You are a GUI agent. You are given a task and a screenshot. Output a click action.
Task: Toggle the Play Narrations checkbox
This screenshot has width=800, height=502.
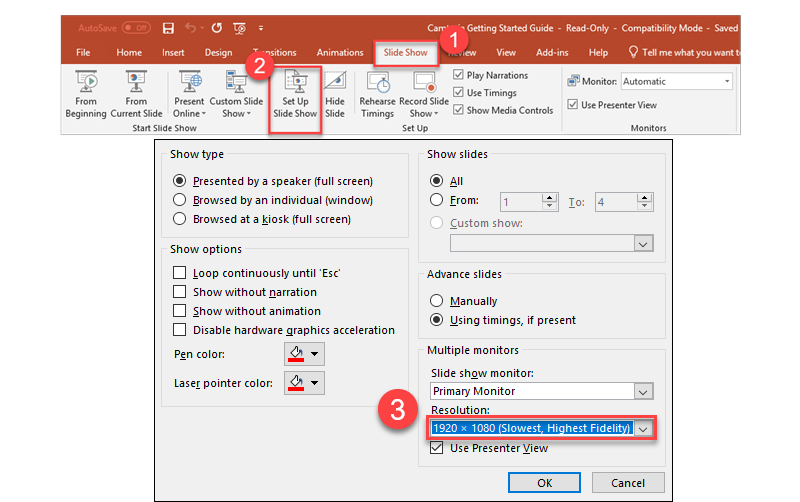point(459,75)
